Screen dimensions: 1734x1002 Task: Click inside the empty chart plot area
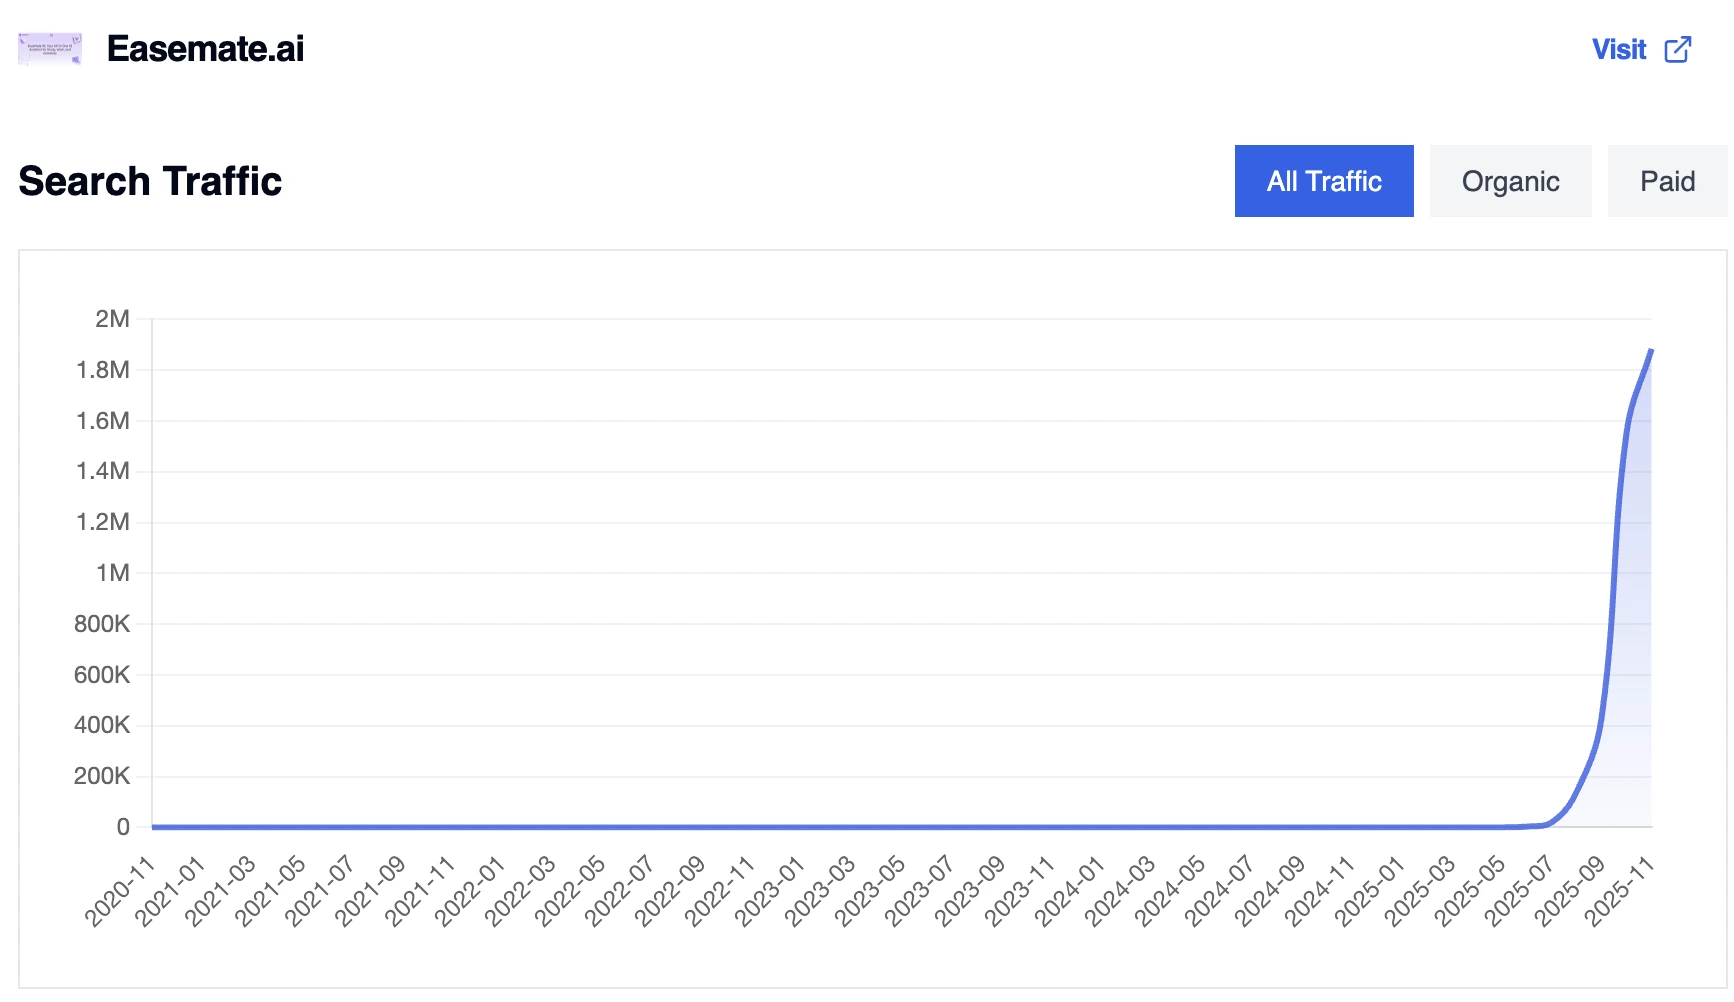[x=800, y=550]
